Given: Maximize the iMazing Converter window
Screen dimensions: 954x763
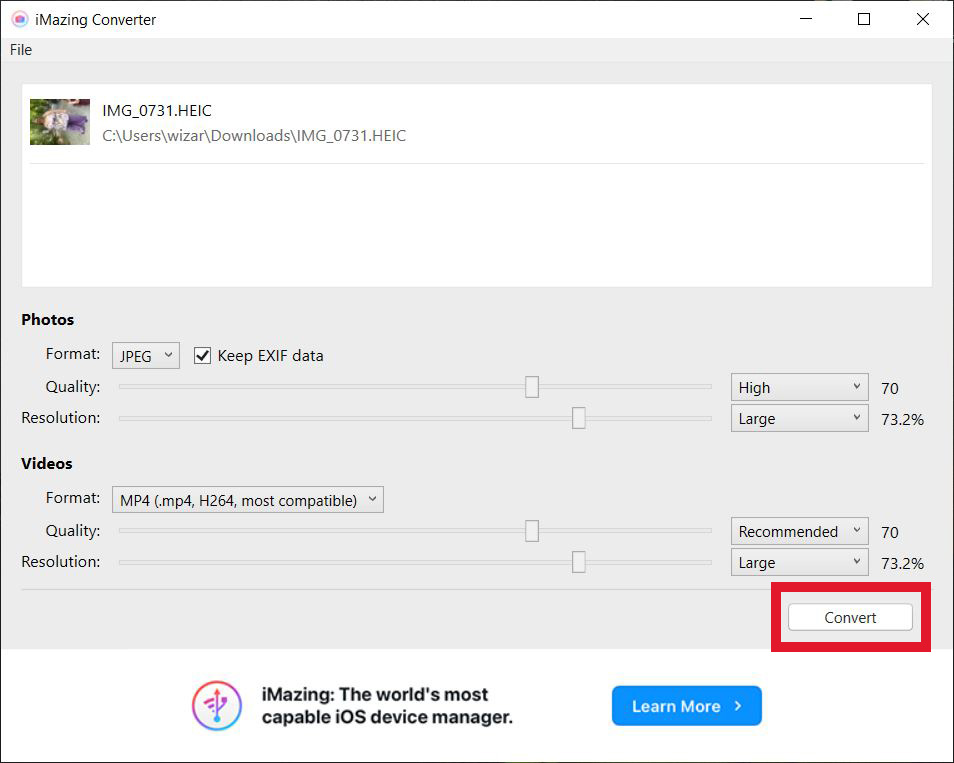Looking at the screenshot, I should [x=864, y=19].
